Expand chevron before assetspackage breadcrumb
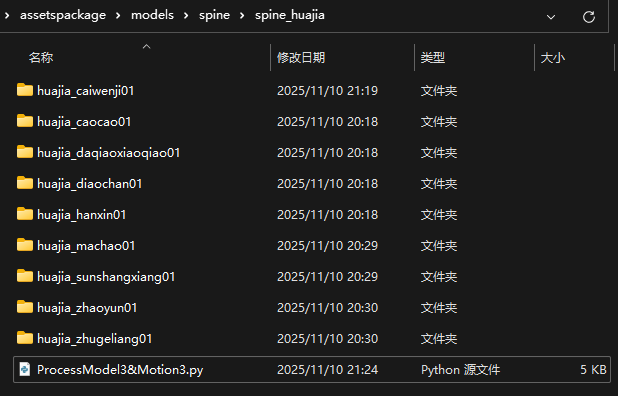618x396 pixels. pyautogui.click(x=7, y=16)
